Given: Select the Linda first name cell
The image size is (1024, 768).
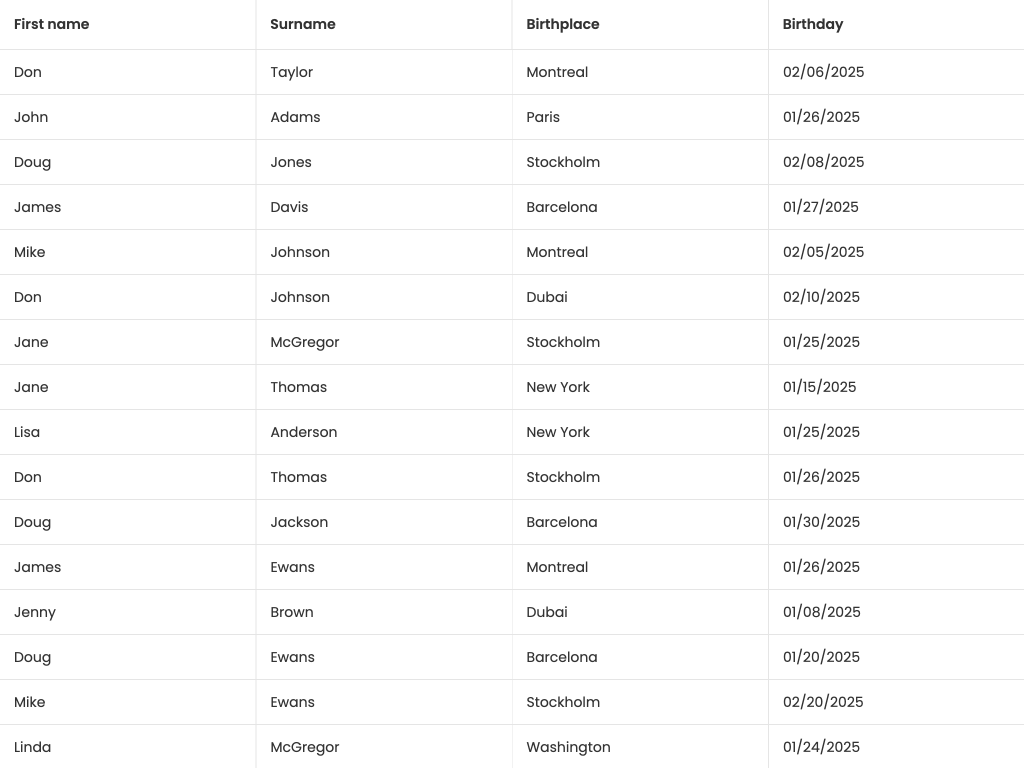Looking at the screenshot, I should click(x=33, y=747).
